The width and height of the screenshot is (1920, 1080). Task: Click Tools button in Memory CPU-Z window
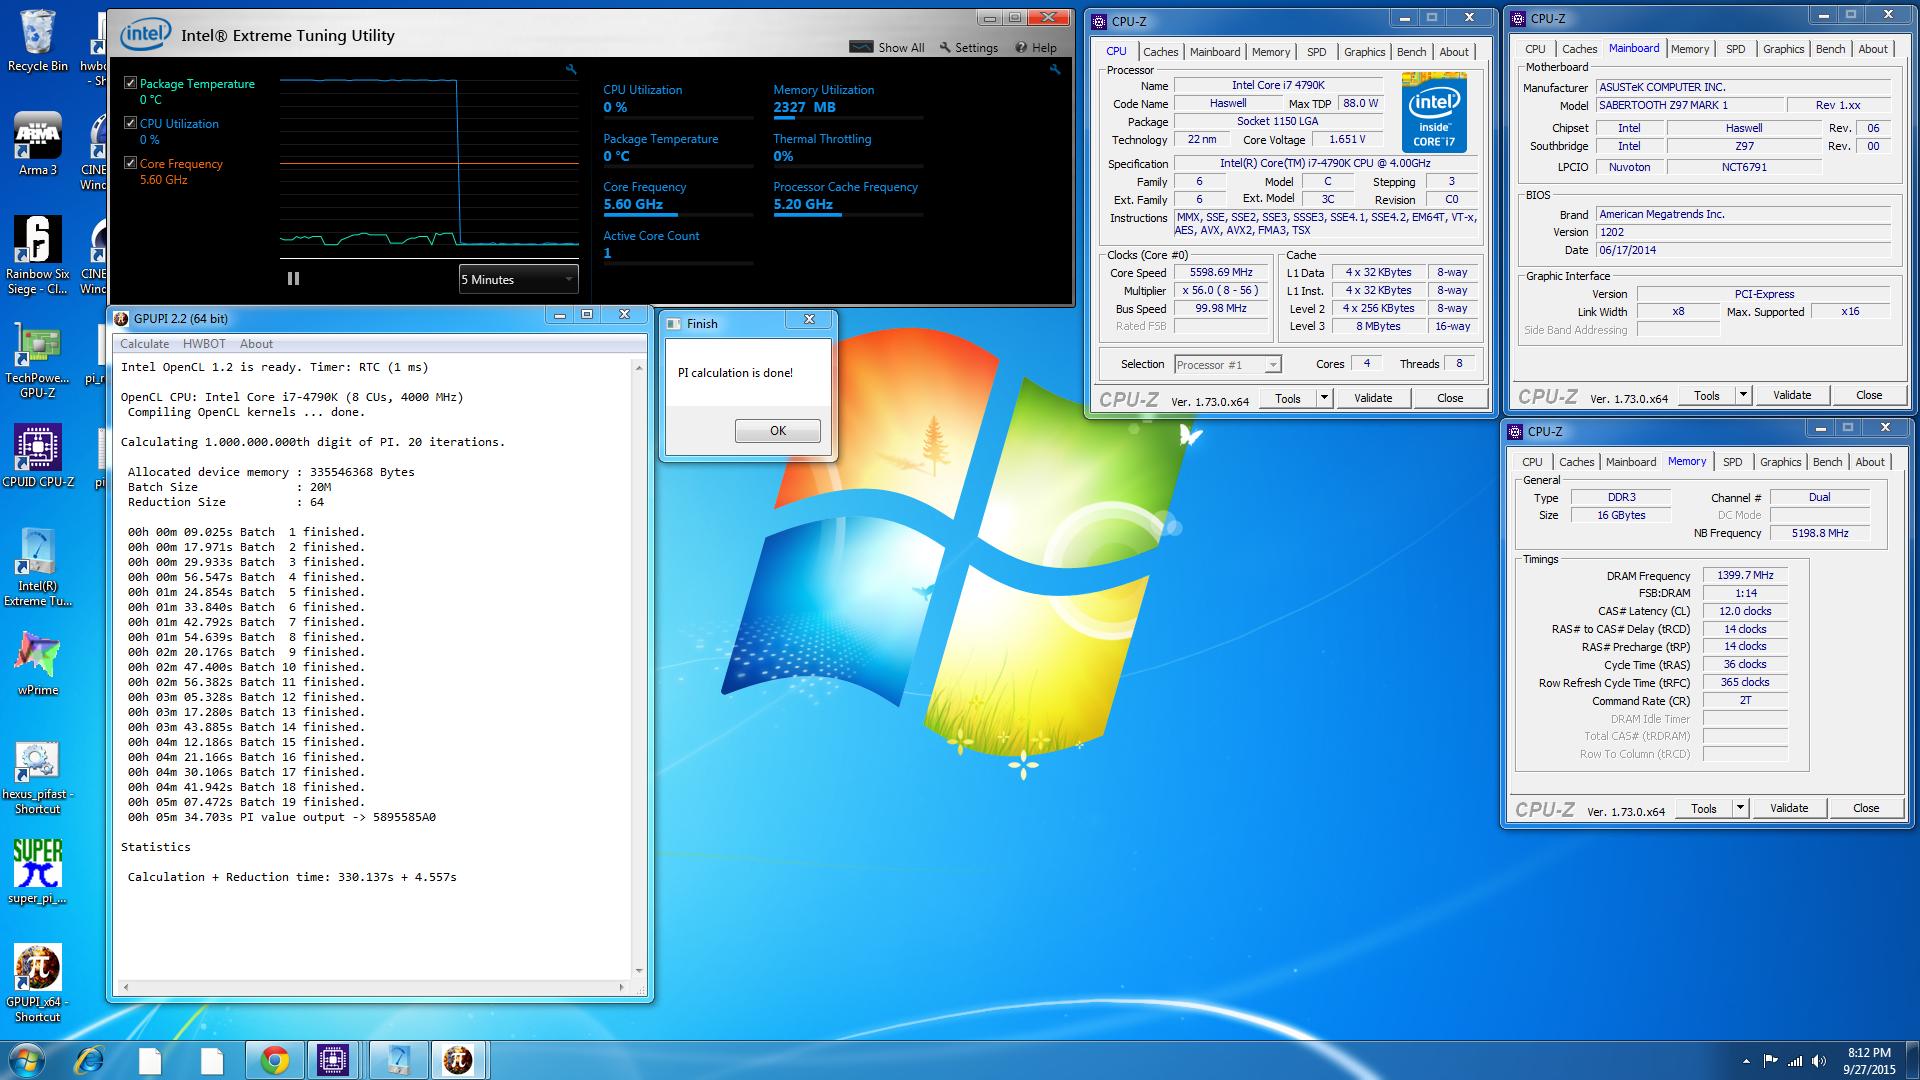pyautogui.click(x=1704, y=808)
